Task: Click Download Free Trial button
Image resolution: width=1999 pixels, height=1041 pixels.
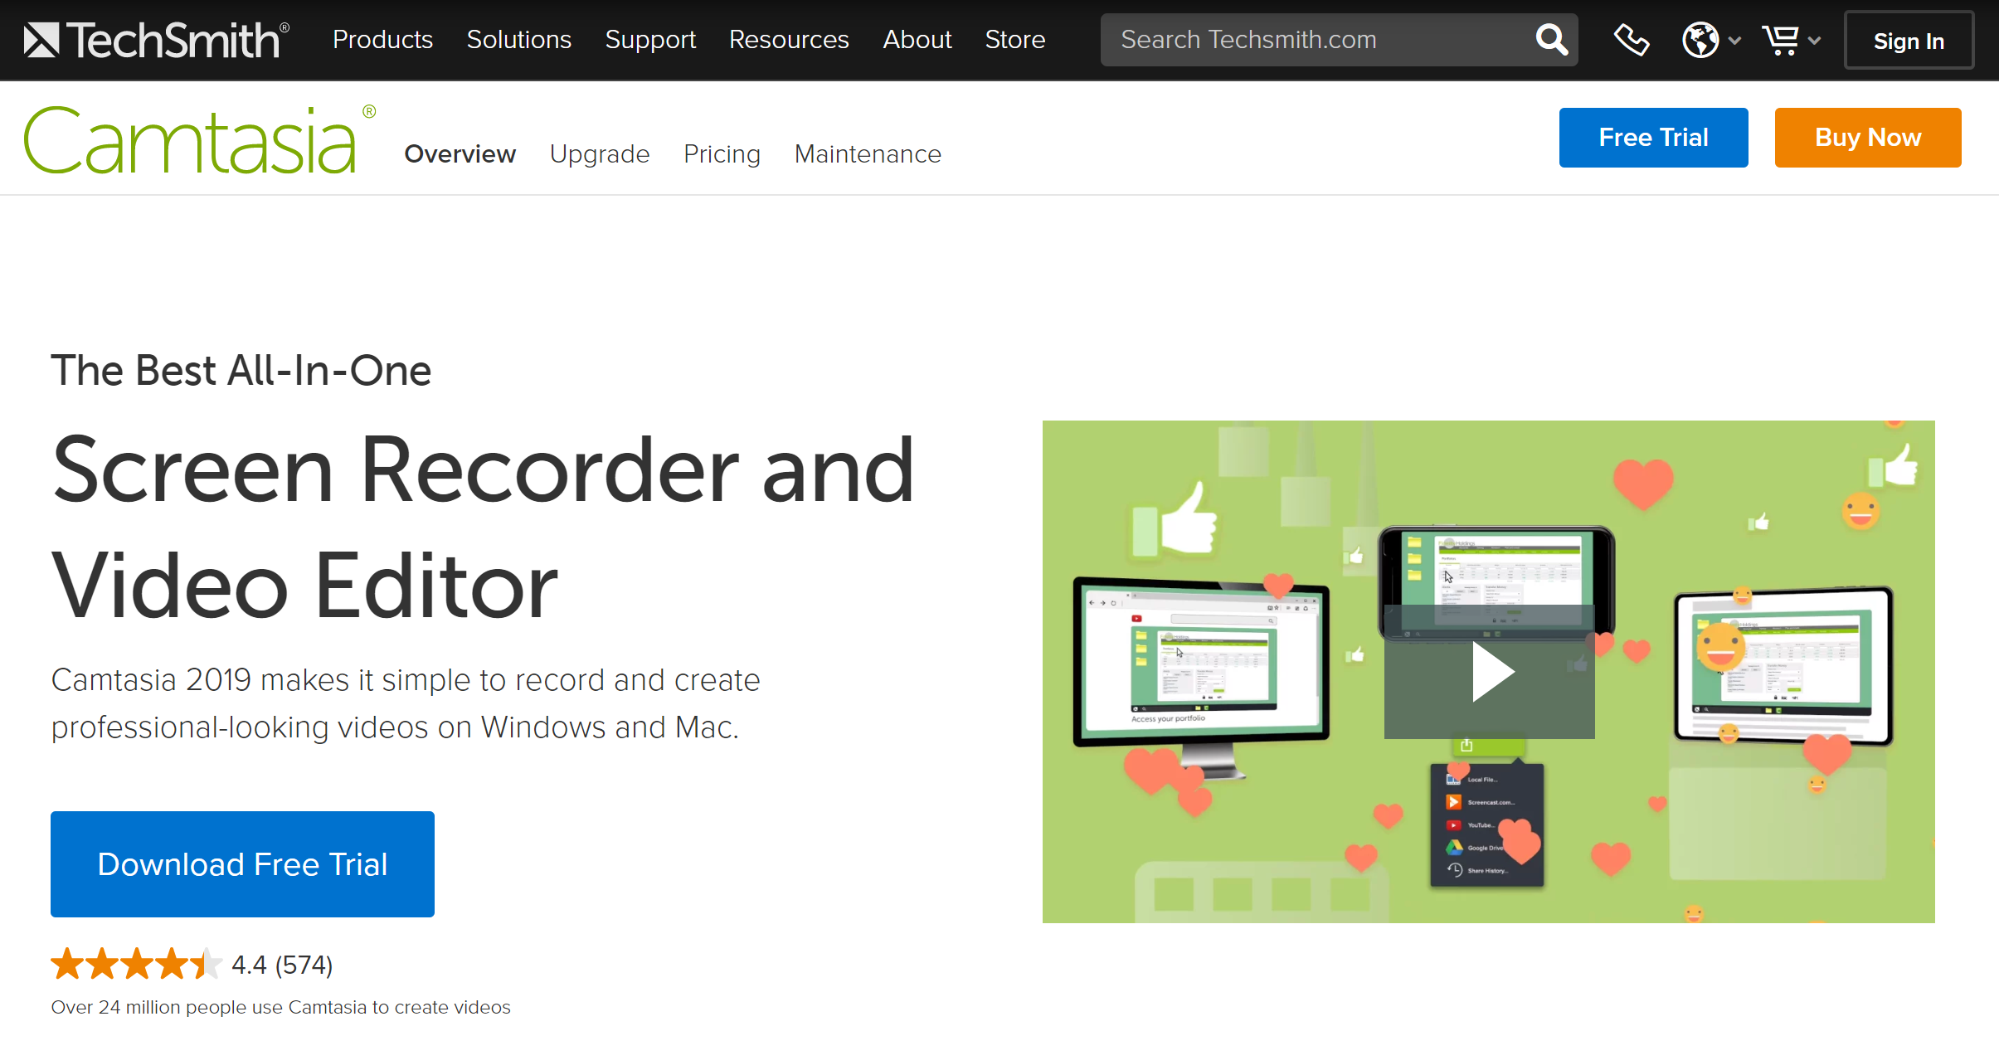Action: [242, 864]
